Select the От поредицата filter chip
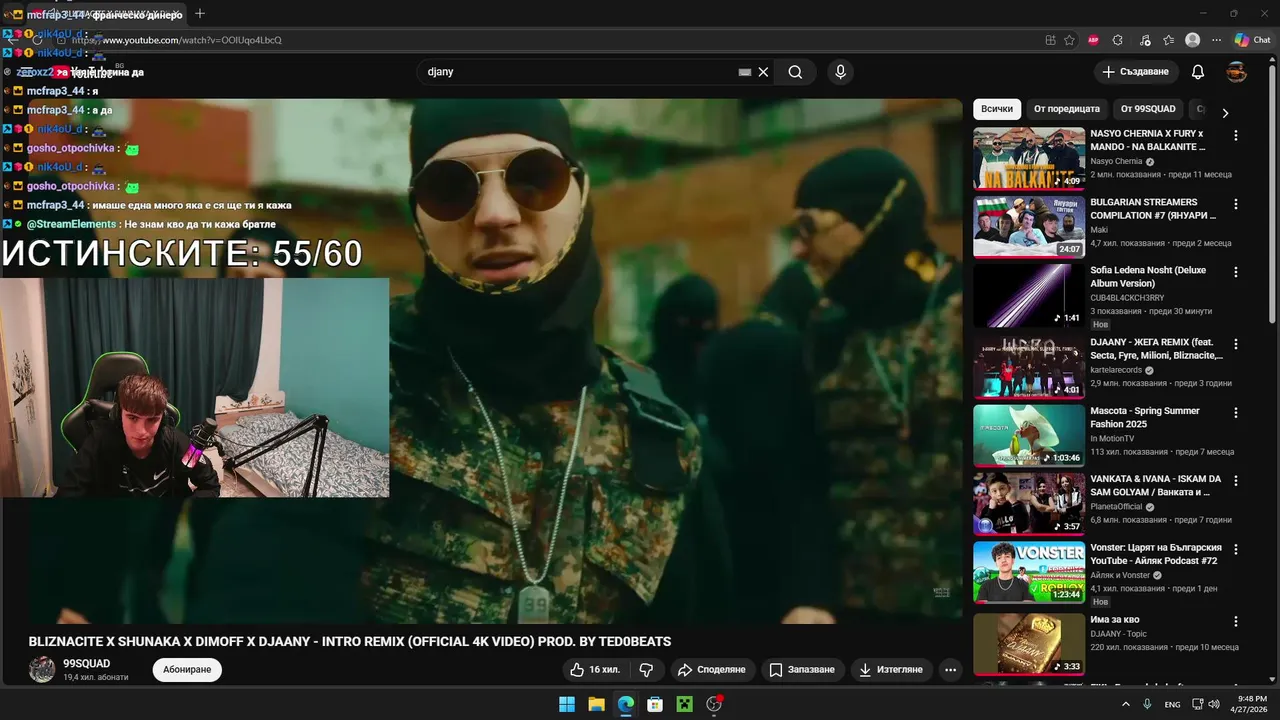The image size is (1280, 720). [1067, 109]
